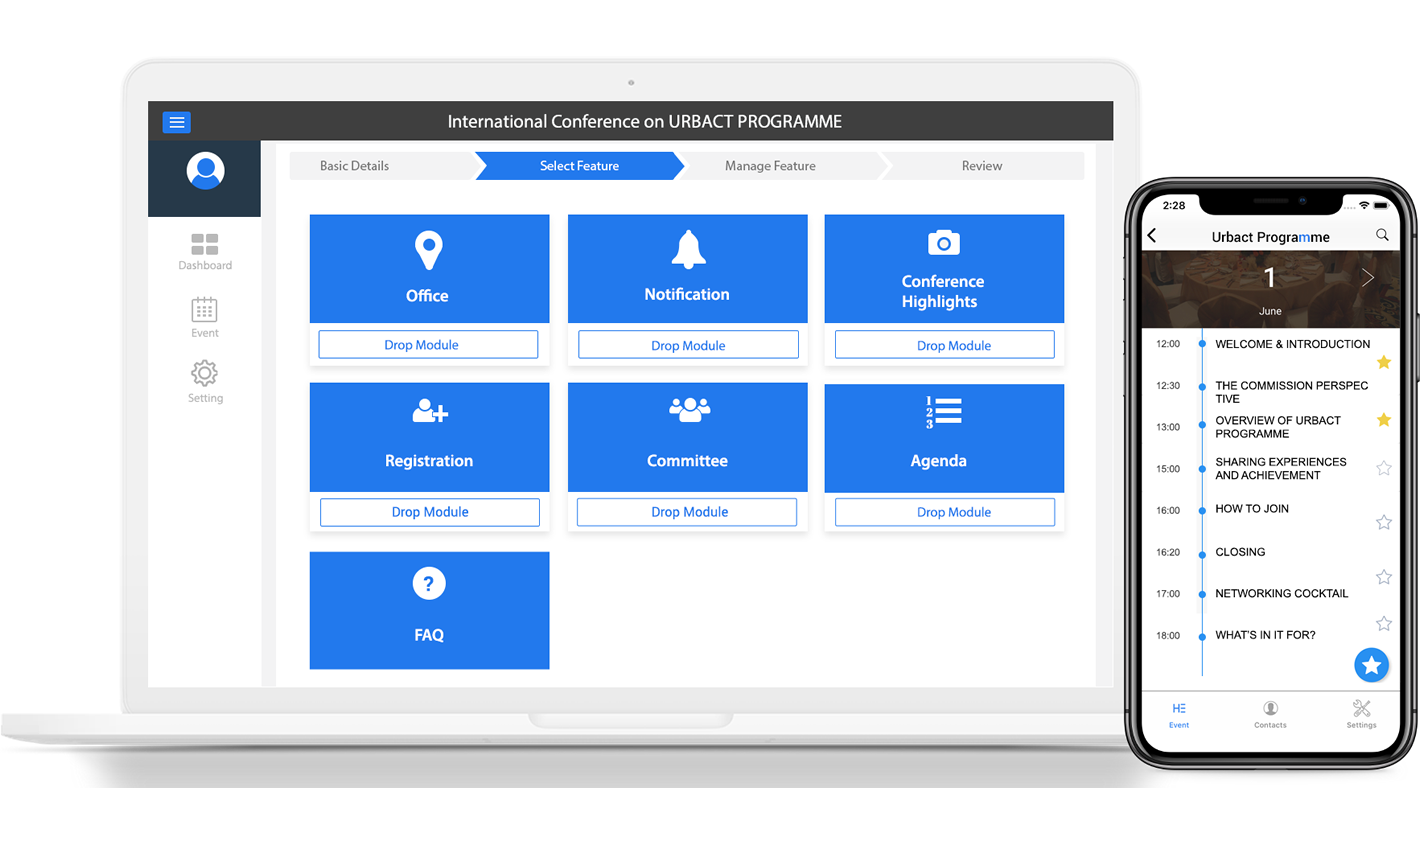Tap the blue floating star button
This screenshot has width=1420, height=843.
(x=1371, y=664)
